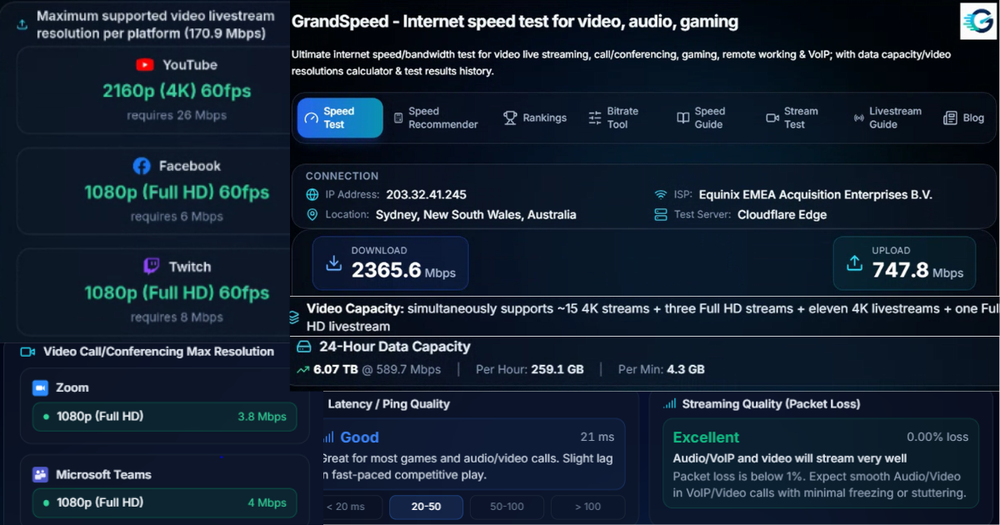Image resolution: width=1000 pixels, height=525 pixels.
Task: Open the Speed Recommender tab
Action: click(436, 118)
